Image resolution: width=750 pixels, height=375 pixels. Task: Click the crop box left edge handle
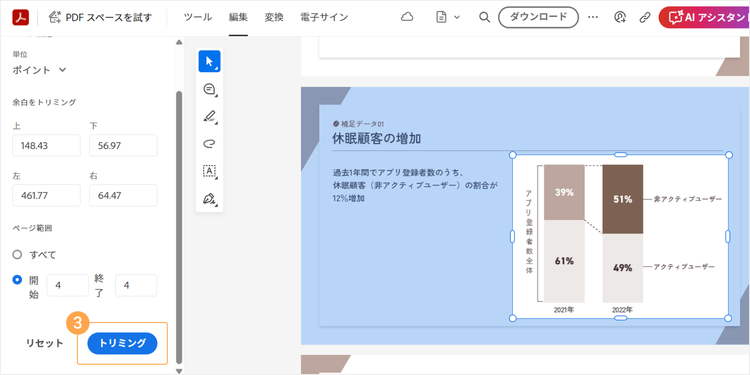click(x=512, y=236)
